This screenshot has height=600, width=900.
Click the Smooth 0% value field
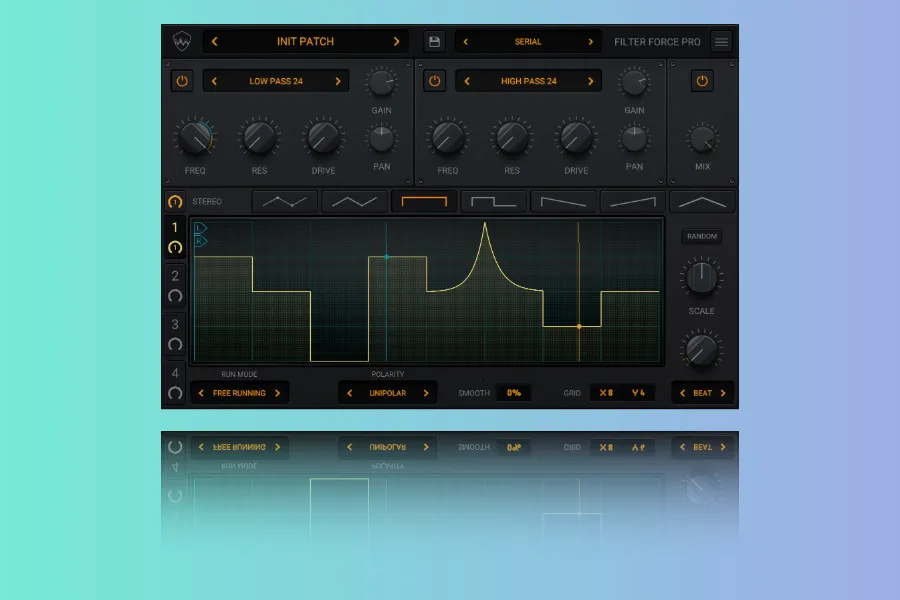tap(514, 393)
